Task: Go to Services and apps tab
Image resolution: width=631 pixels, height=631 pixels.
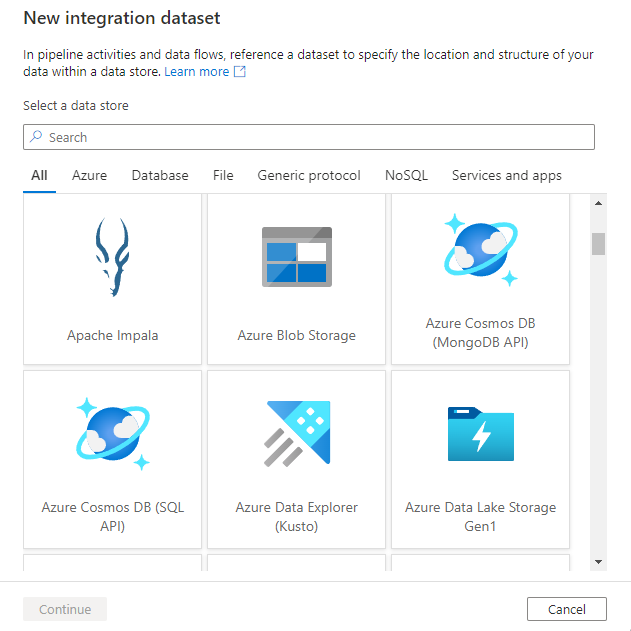Action: click(x=506, y=175)
